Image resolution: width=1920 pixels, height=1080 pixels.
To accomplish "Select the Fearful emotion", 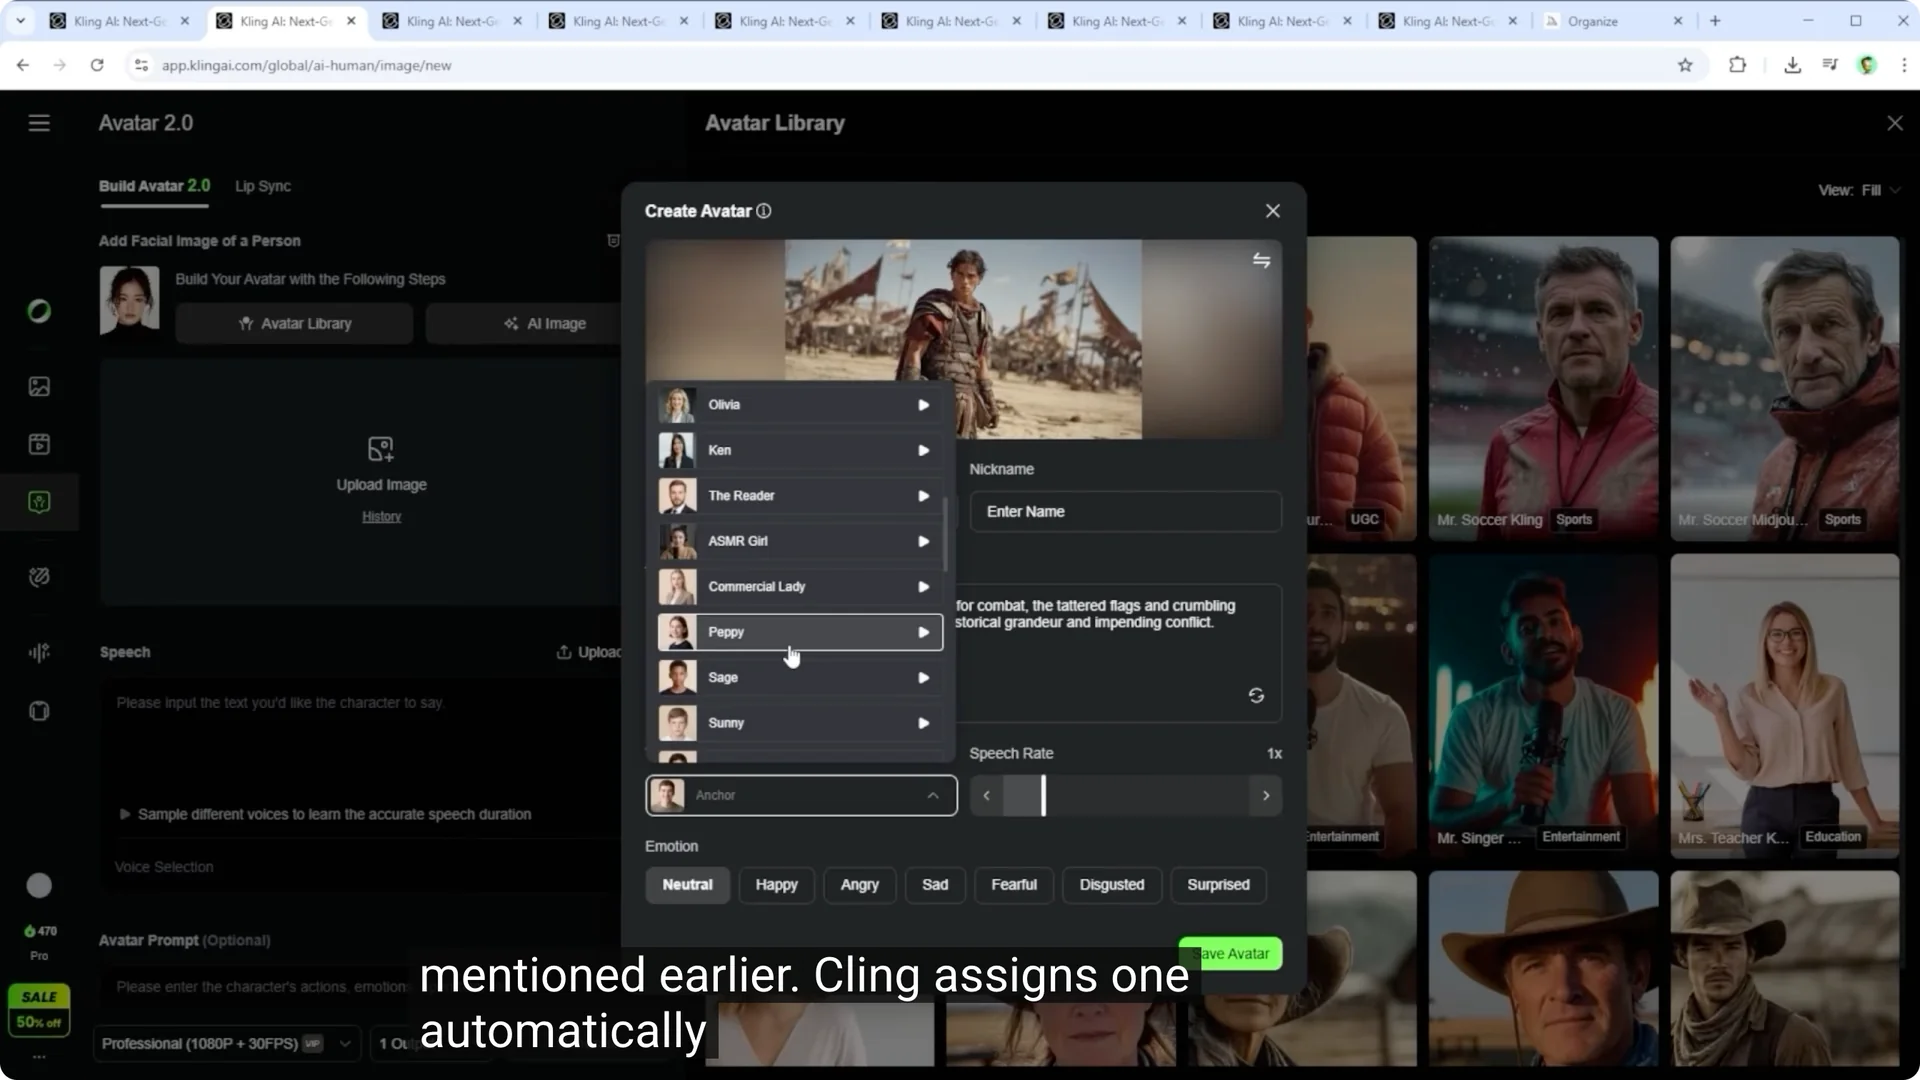I will [x=1014, y=885].
